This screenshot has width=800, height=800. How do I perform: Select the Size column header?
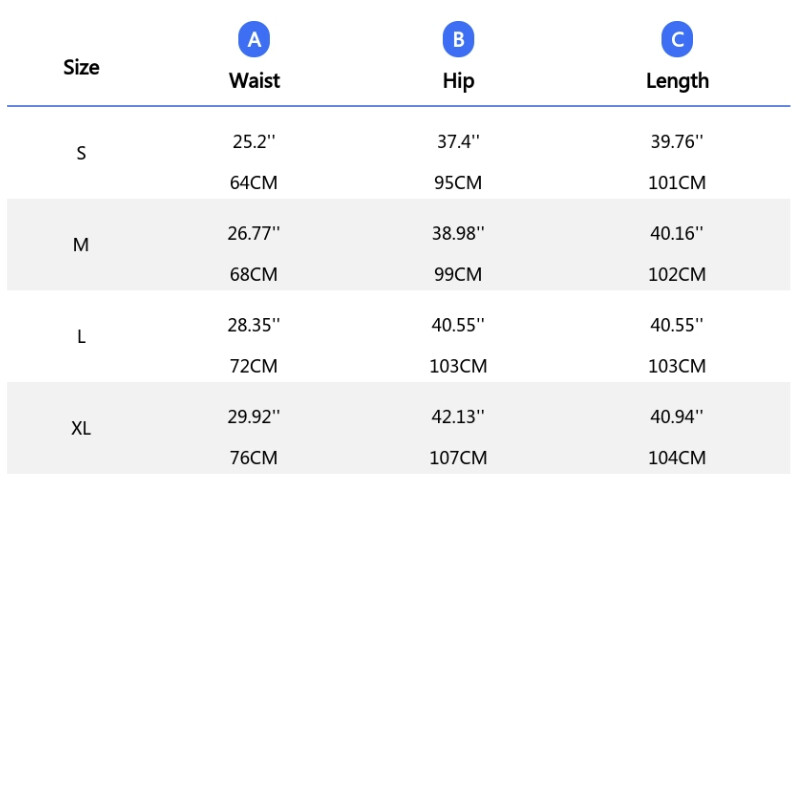[x=81, y=67]
